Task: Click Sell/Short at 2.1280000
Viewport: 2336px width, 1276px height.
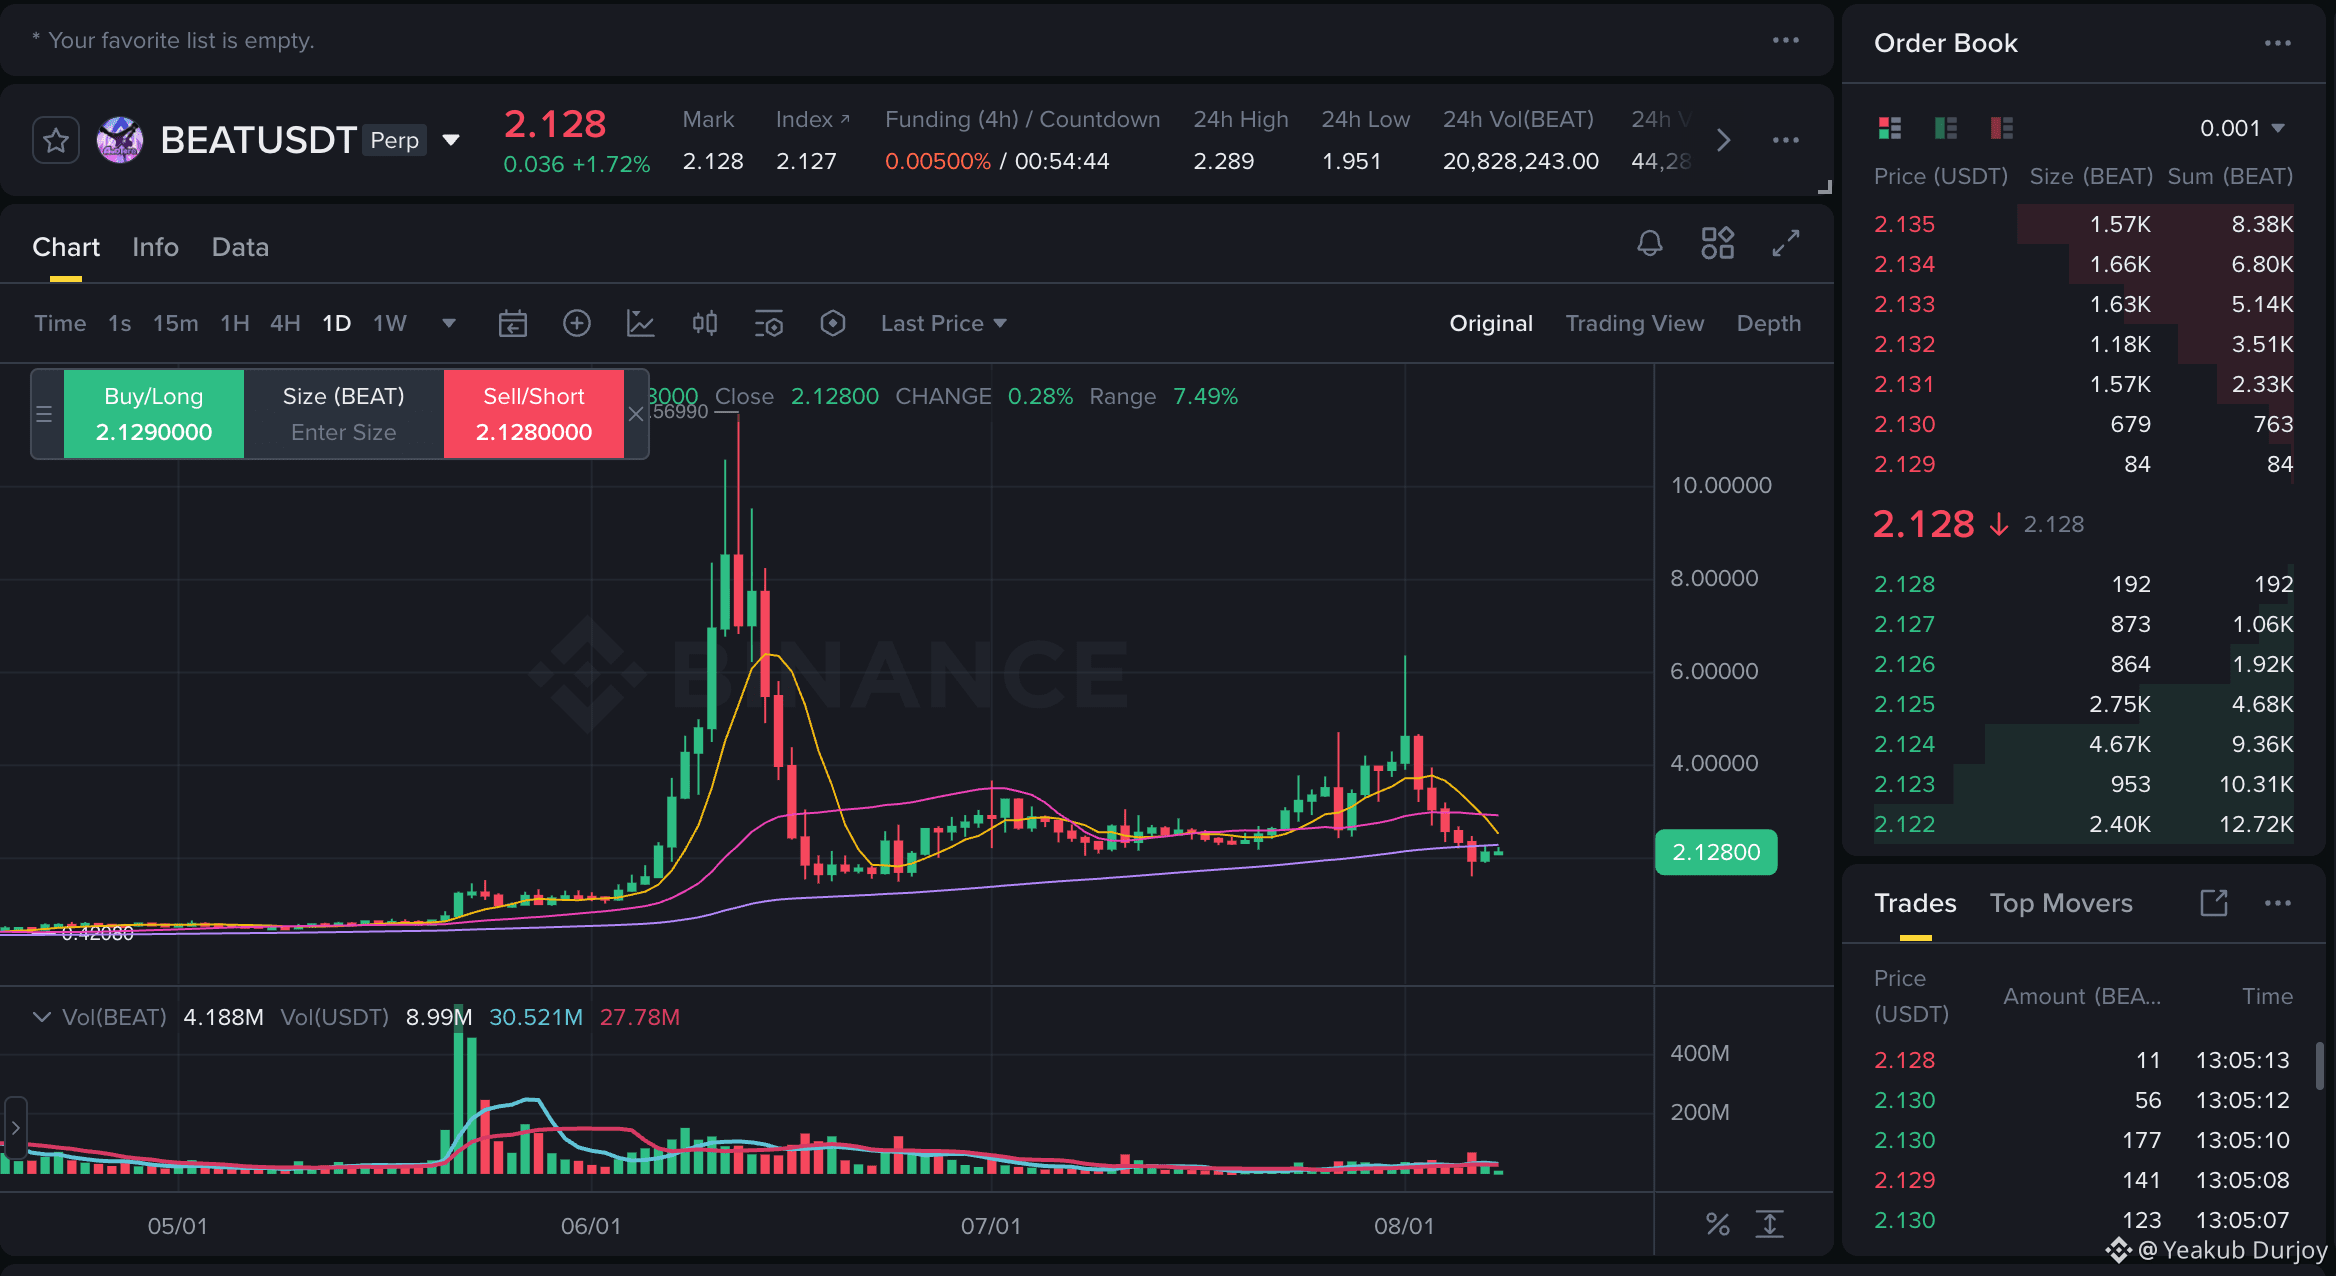Action: click(534, 414)
